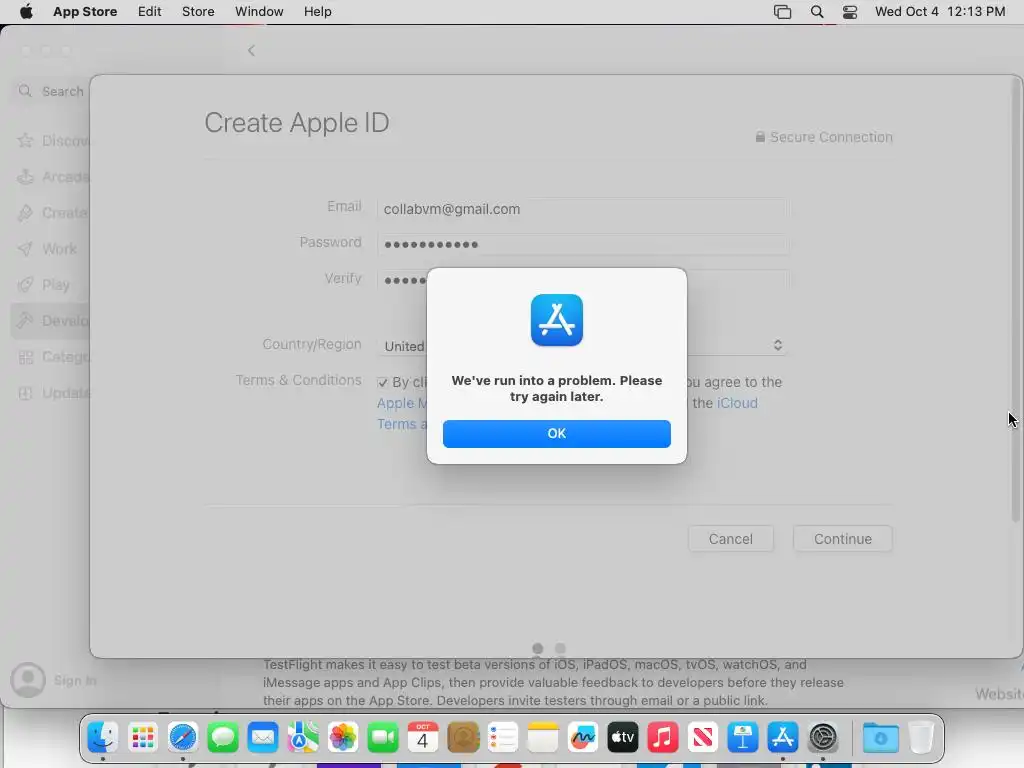1024x768 pixels.
Task: Open the Country/Region dropdown
Action: [x=581, y=345]
